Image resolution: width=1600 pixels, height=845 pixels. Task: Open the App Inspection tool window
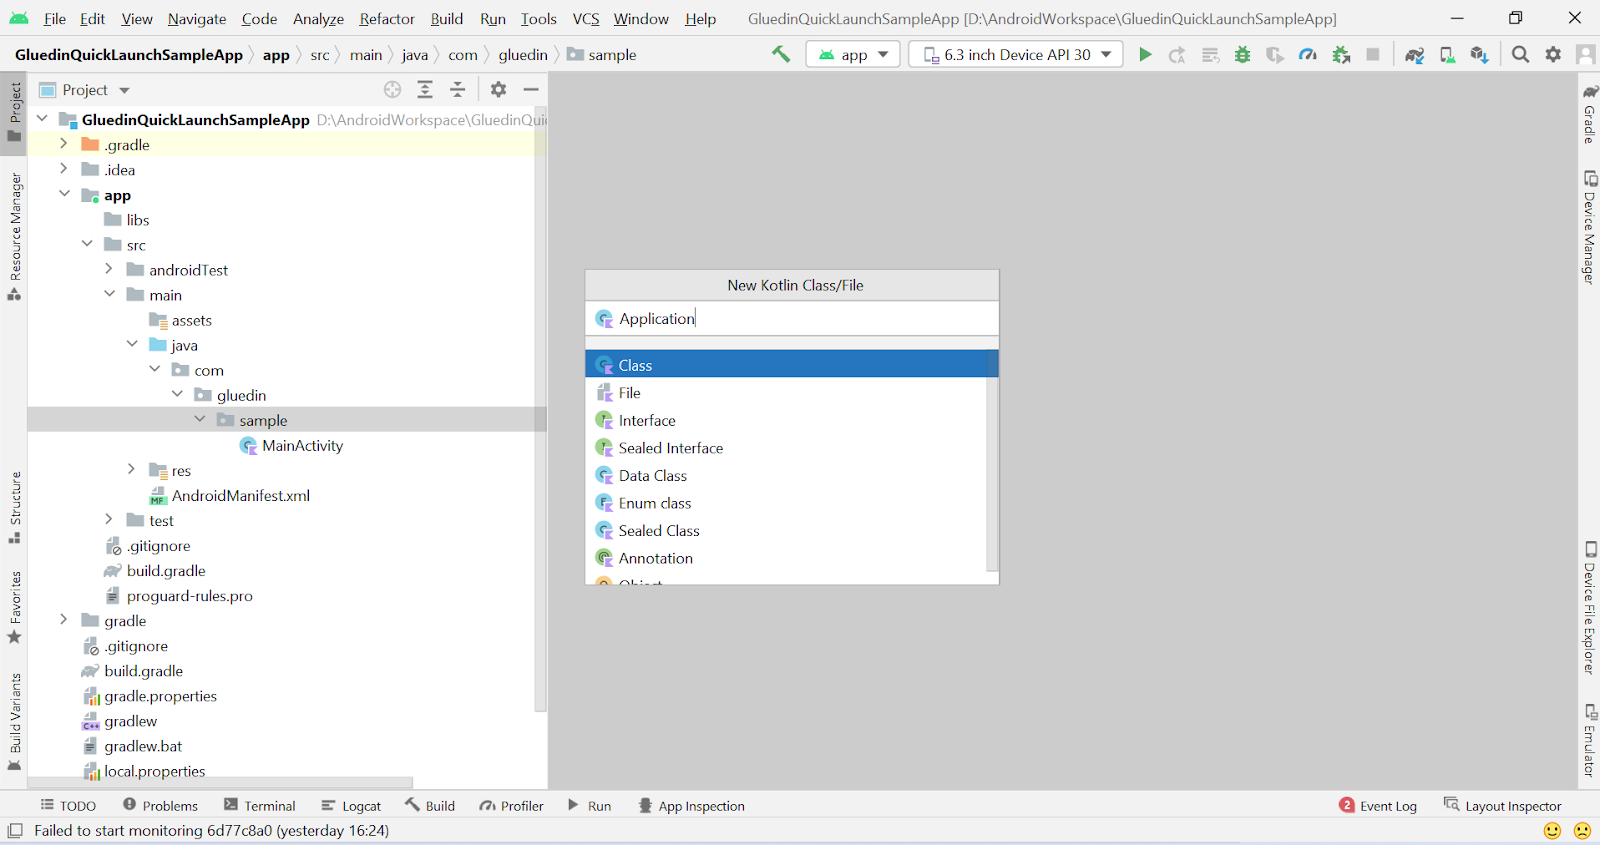pyautogui.click(x=691, y=805)
